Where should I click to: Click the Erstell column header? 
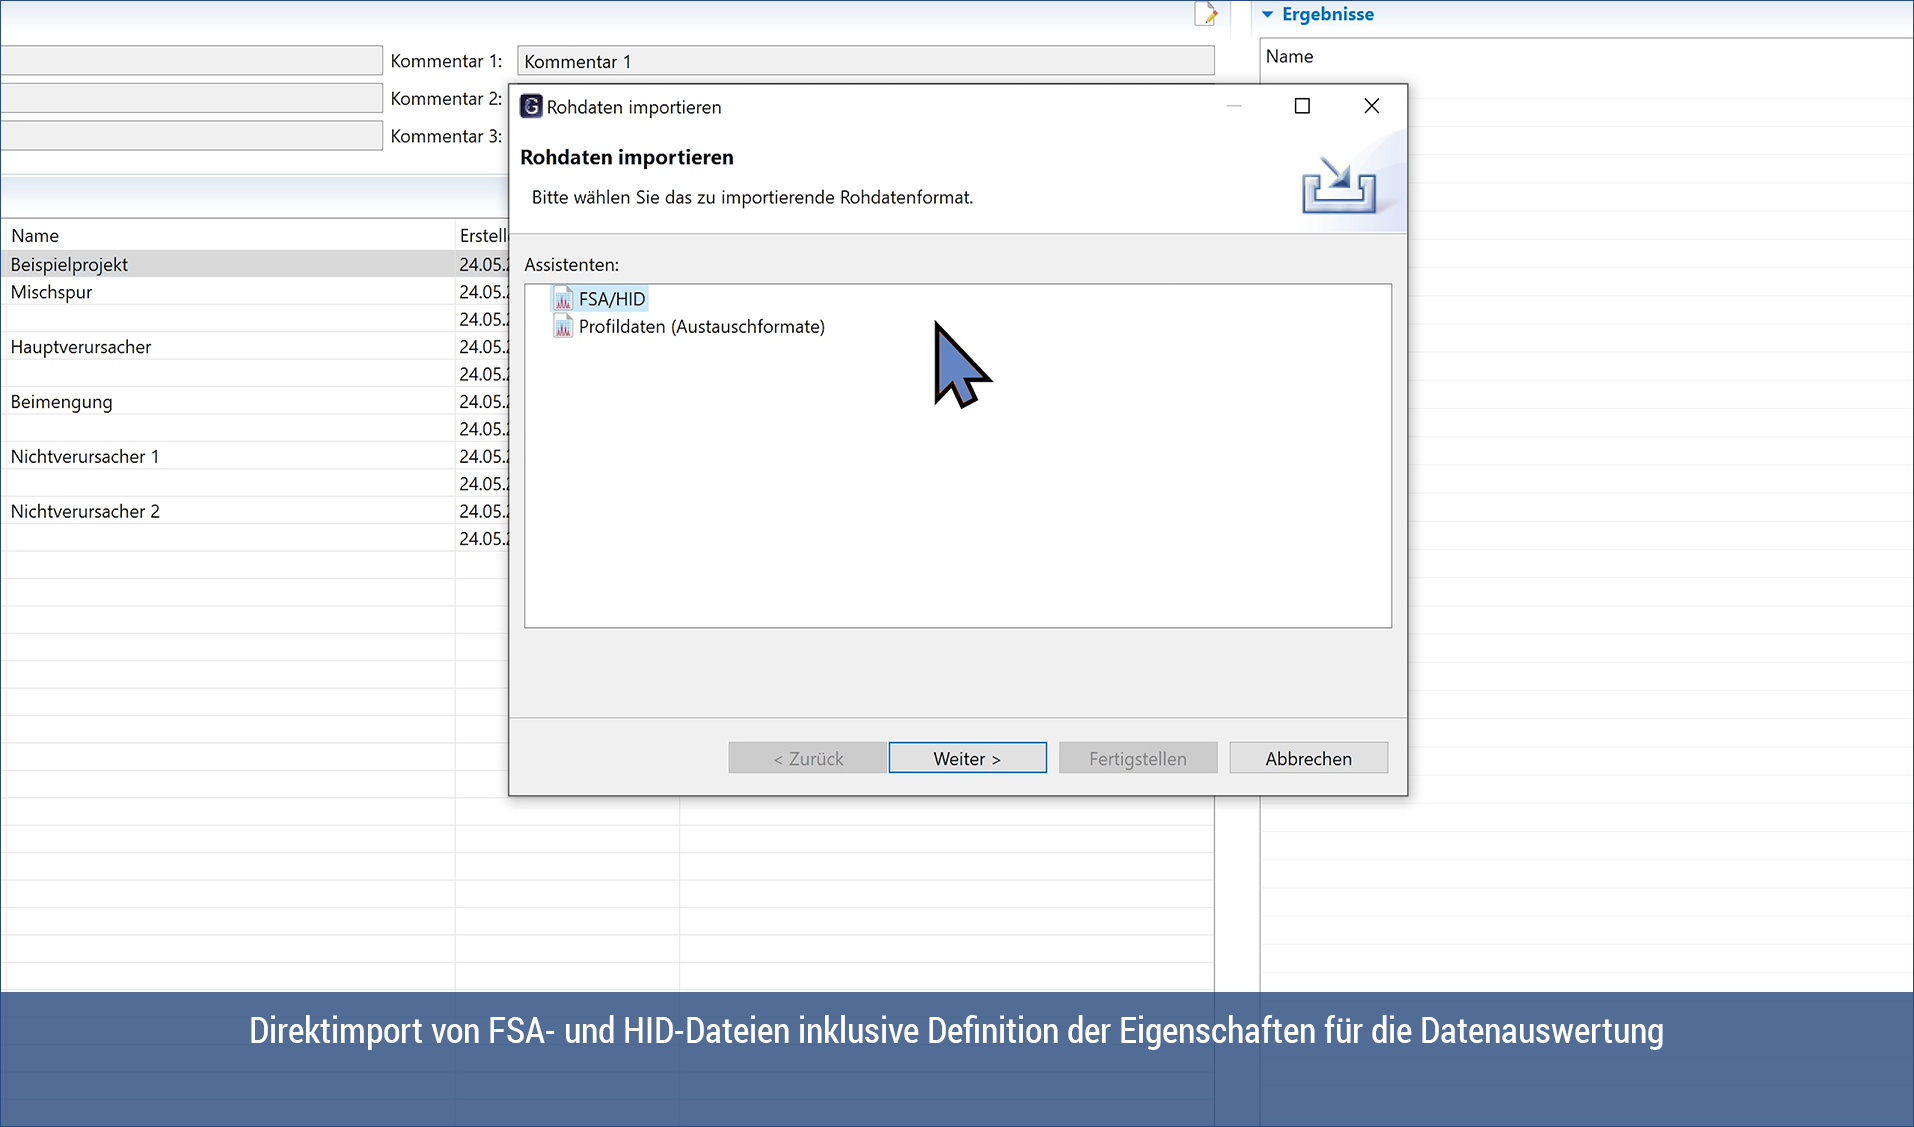pos(483,235)
